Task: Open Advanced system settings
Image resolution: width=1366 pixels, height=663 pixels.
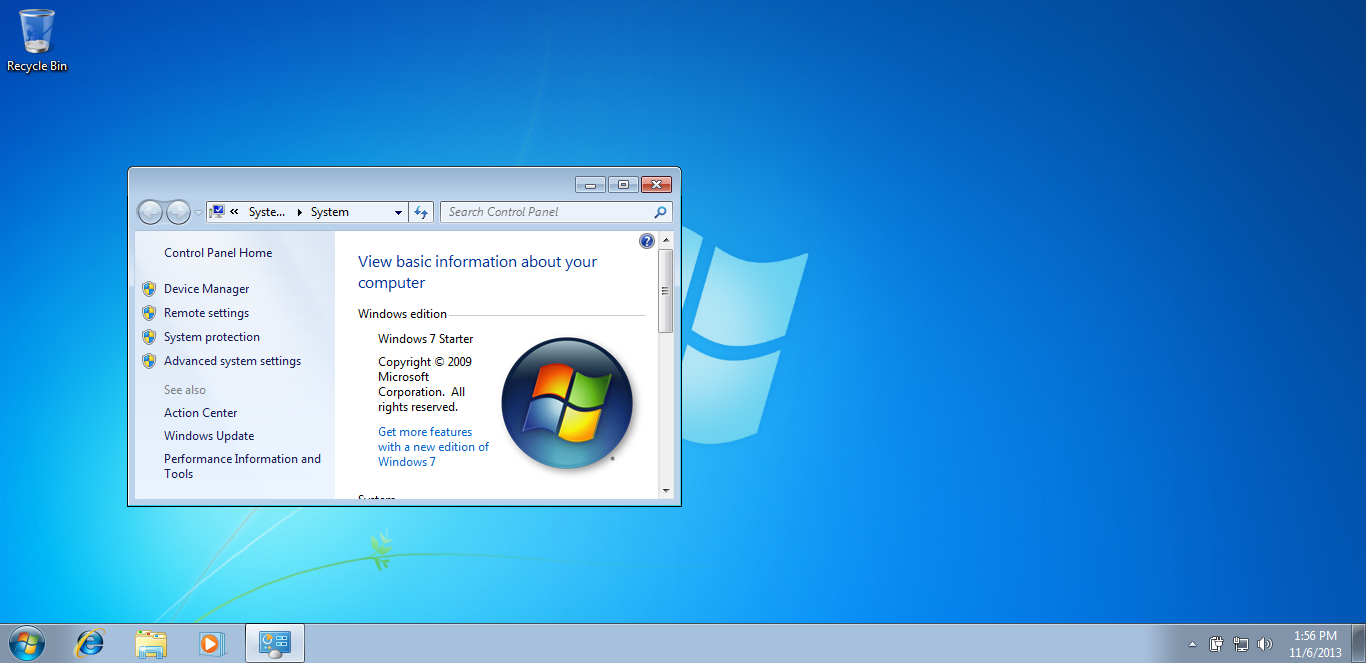Action: click(232, 361)
